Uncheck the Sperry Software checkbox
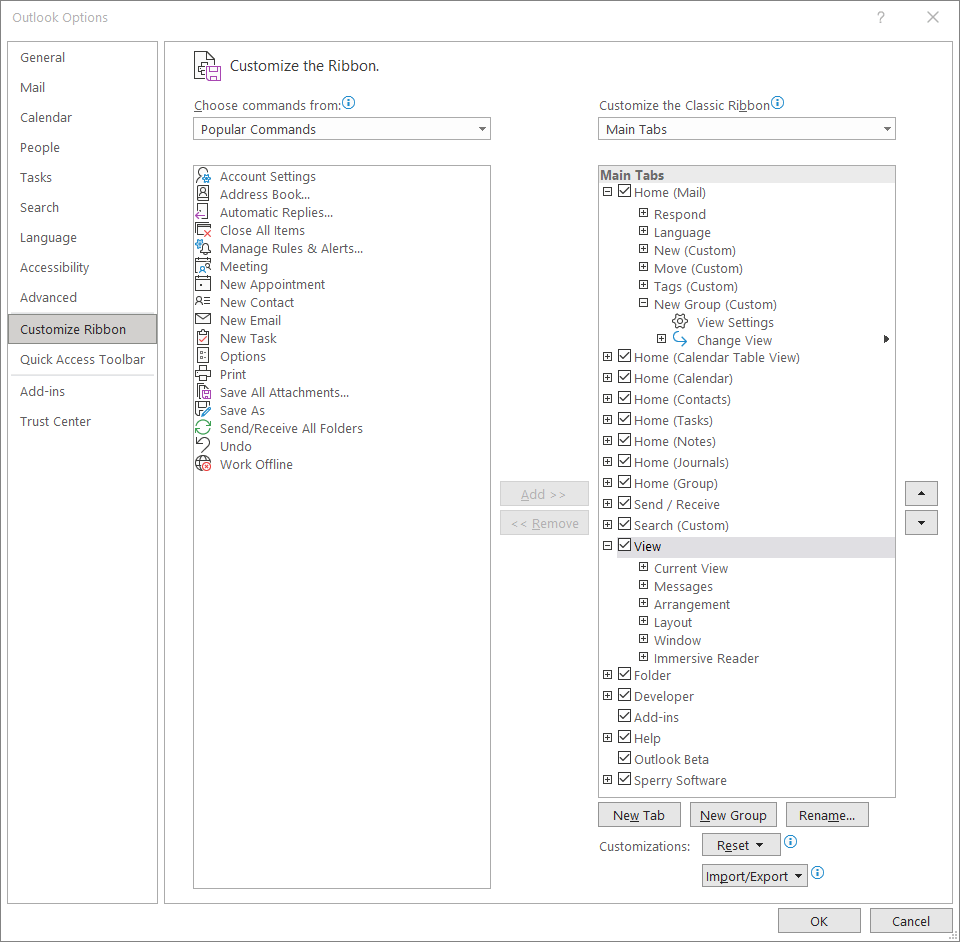 [x=624, y=779]
